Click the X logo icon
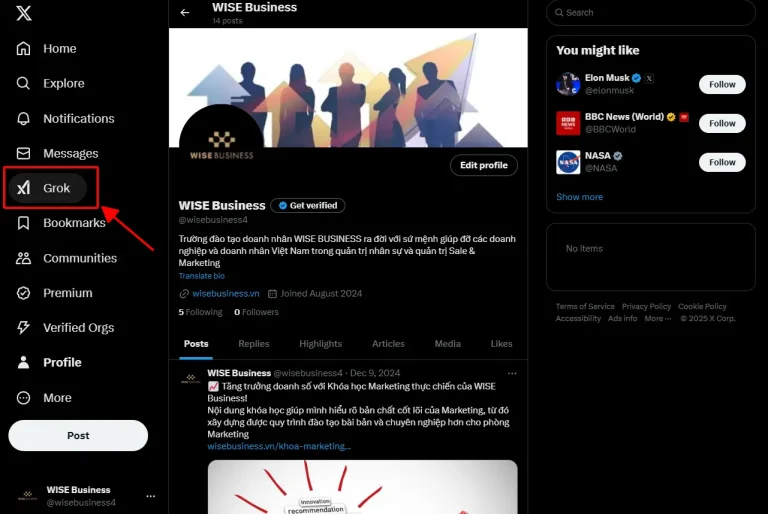 [24, 13]
